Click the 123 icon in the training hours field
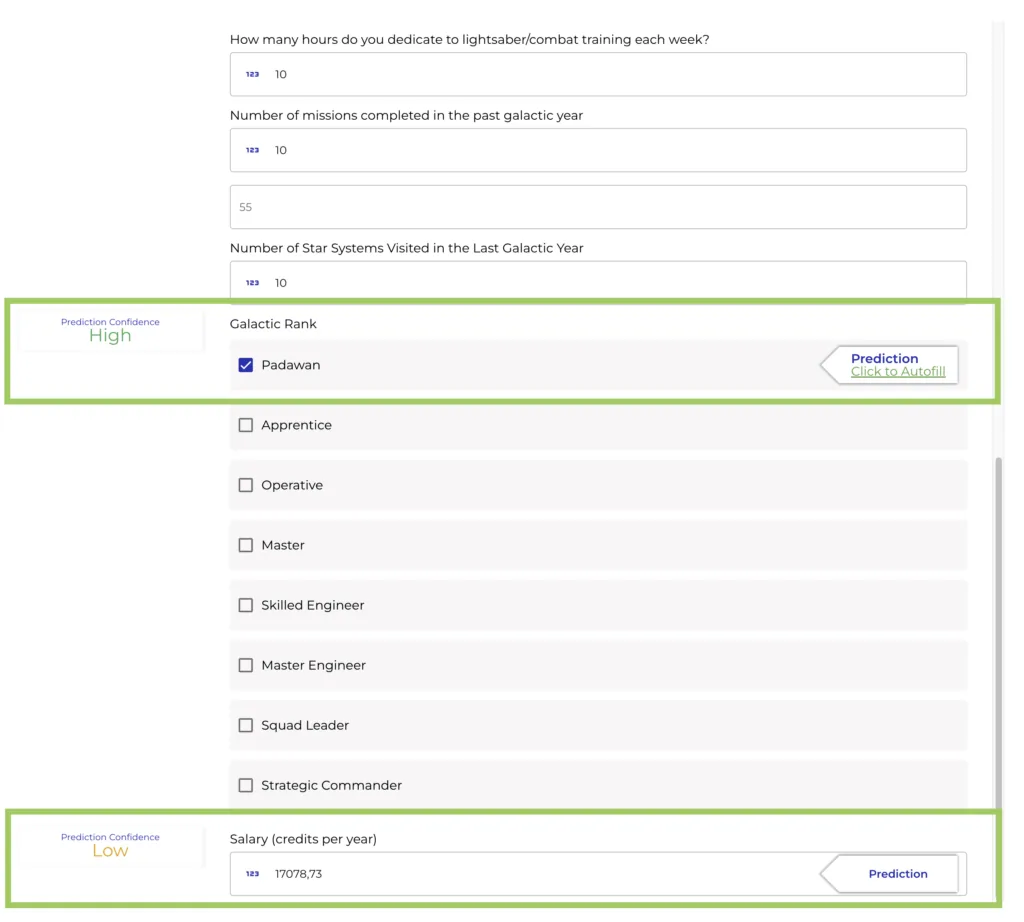 coord(252,74)
